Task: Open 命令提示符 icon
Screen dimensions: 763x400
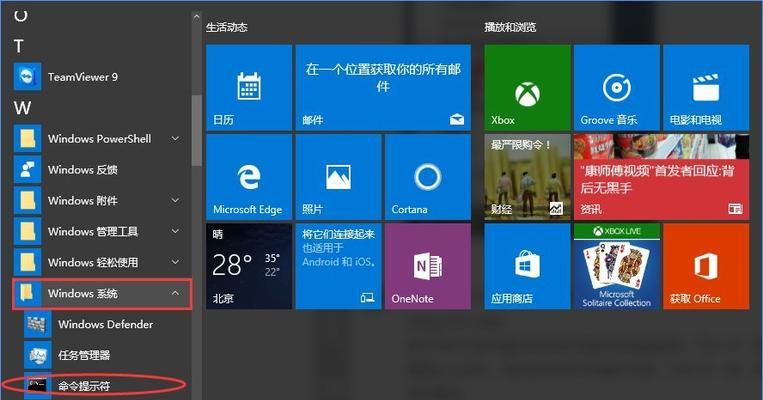Action: coord(37,386)
